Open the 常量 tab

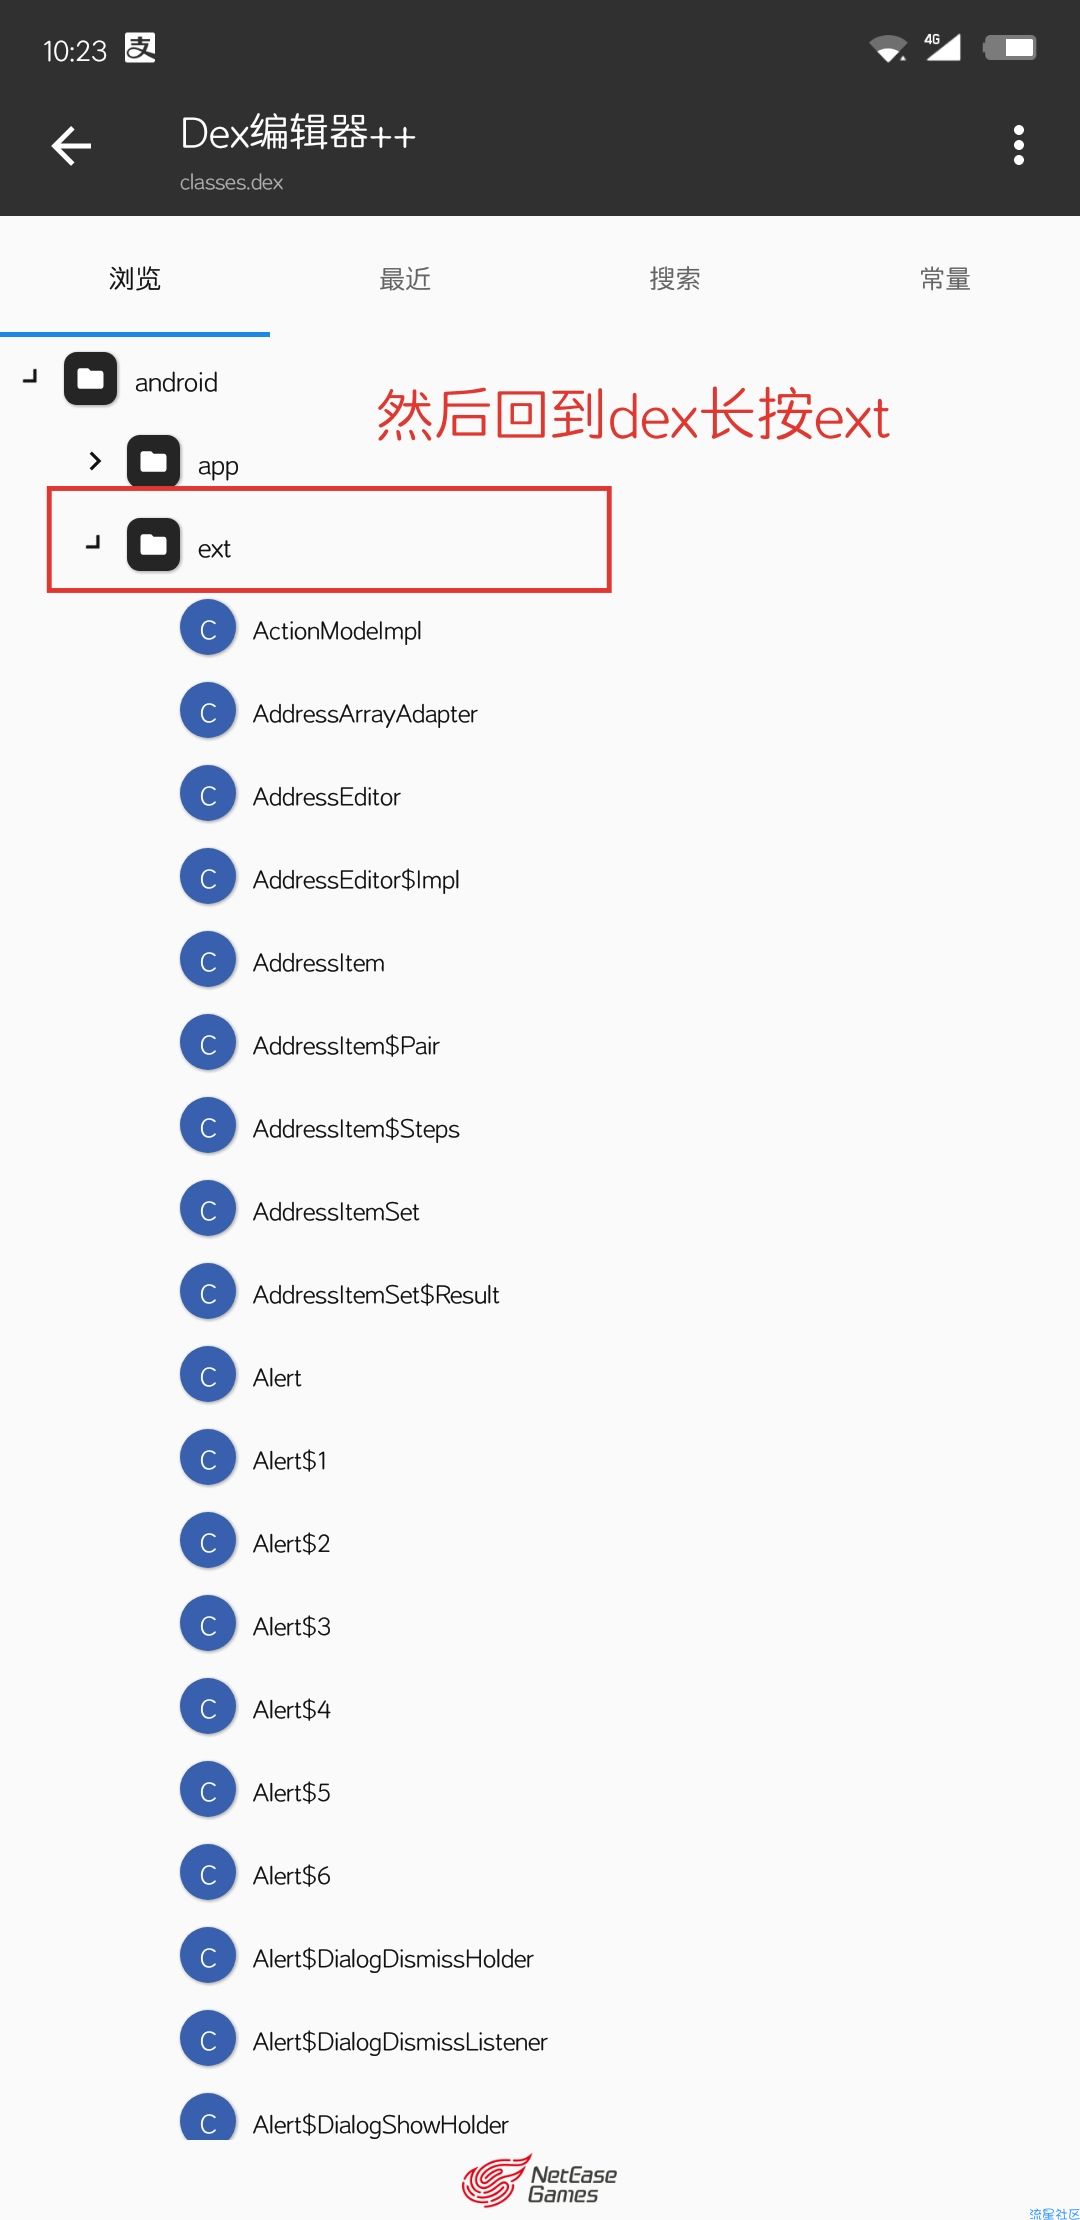pyautogui.click(x=945, y=279)
